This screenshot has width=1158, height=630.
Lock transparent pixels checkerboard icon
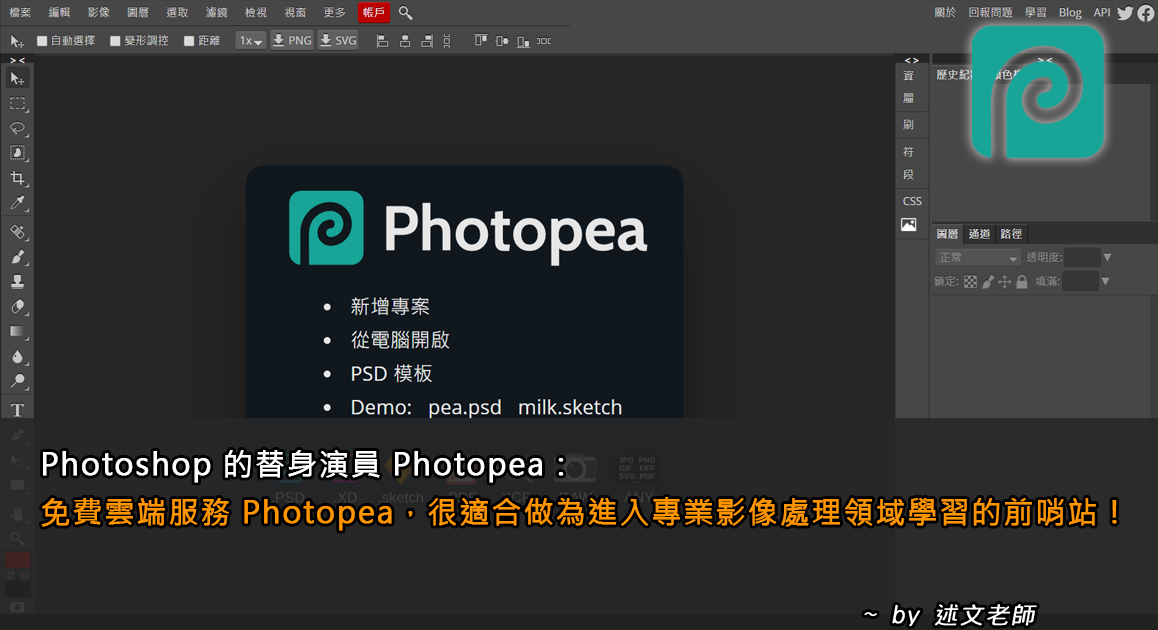(x=970, y=281)
